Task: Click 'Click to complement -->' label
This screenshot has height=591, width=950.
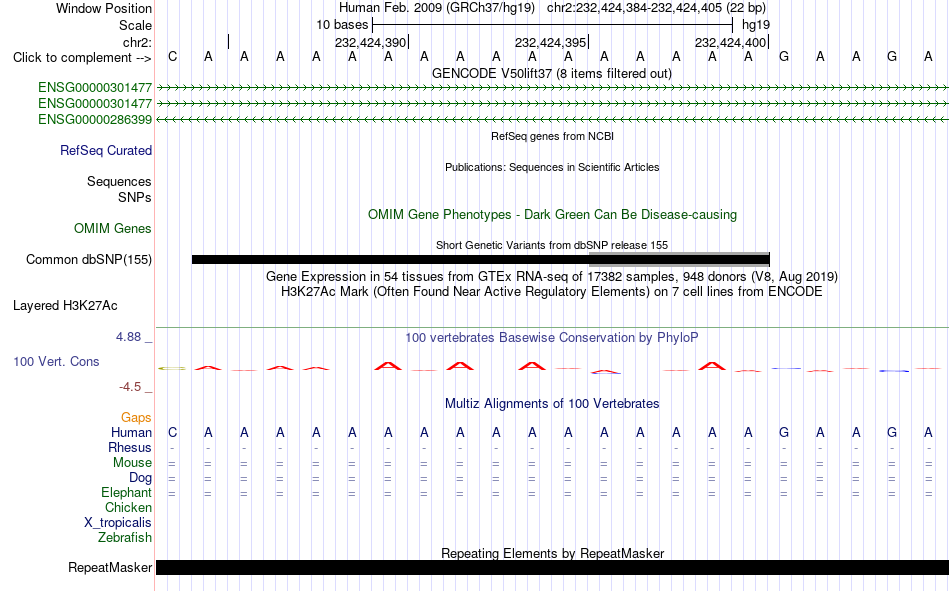Action: coord(82,58)
